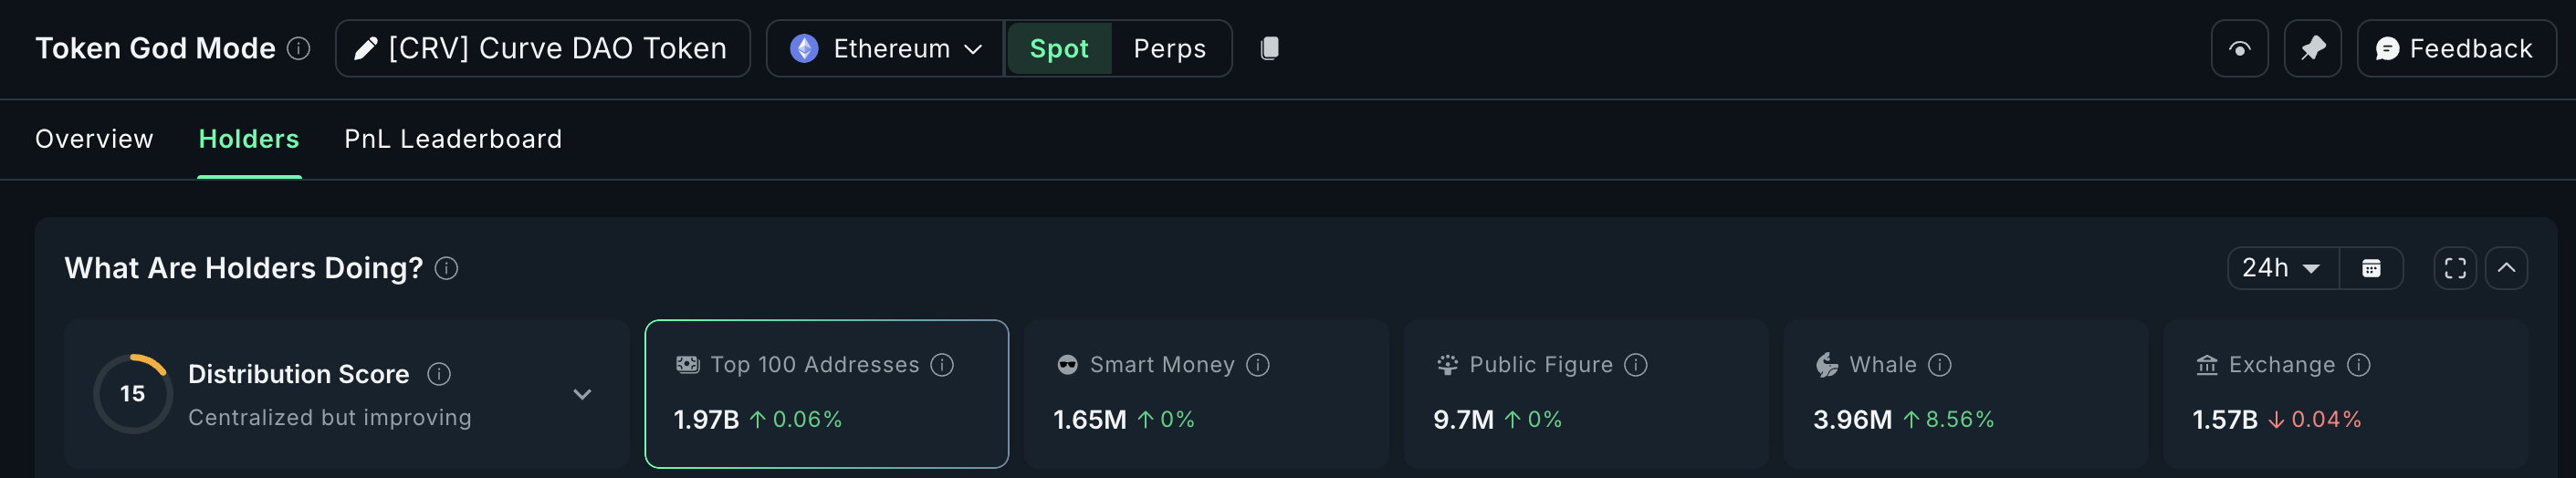Click info icon next to Exchange

(2359, 365)
